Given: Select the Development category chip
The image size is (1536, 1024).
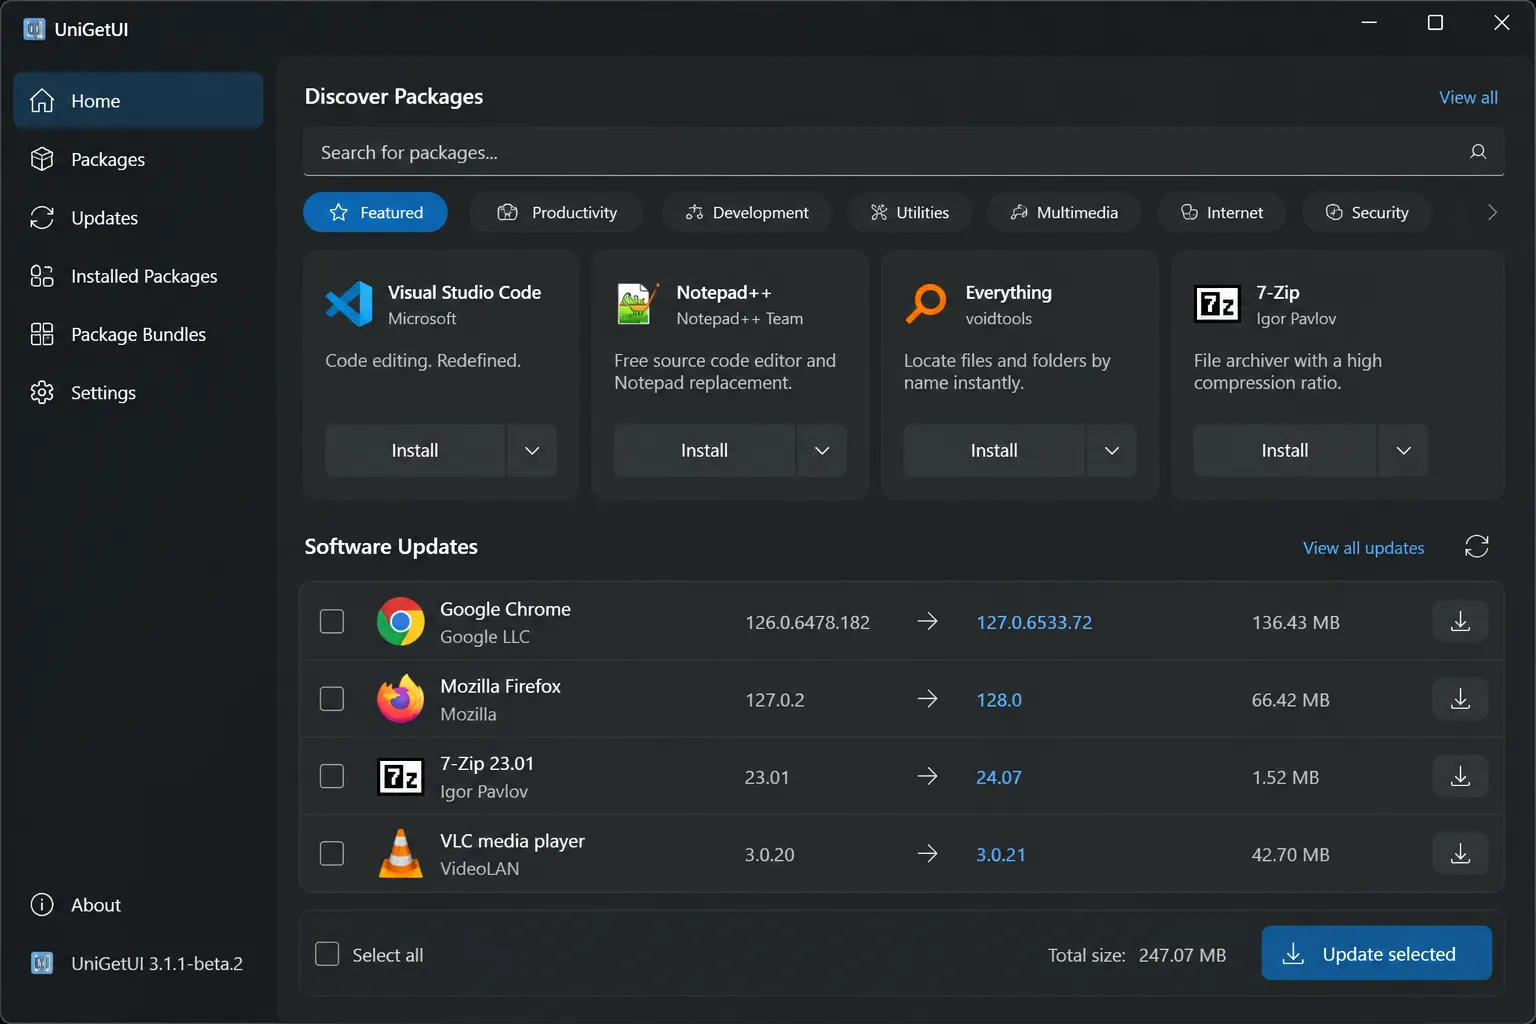Looking at the screenshot, I should (747, 212).
